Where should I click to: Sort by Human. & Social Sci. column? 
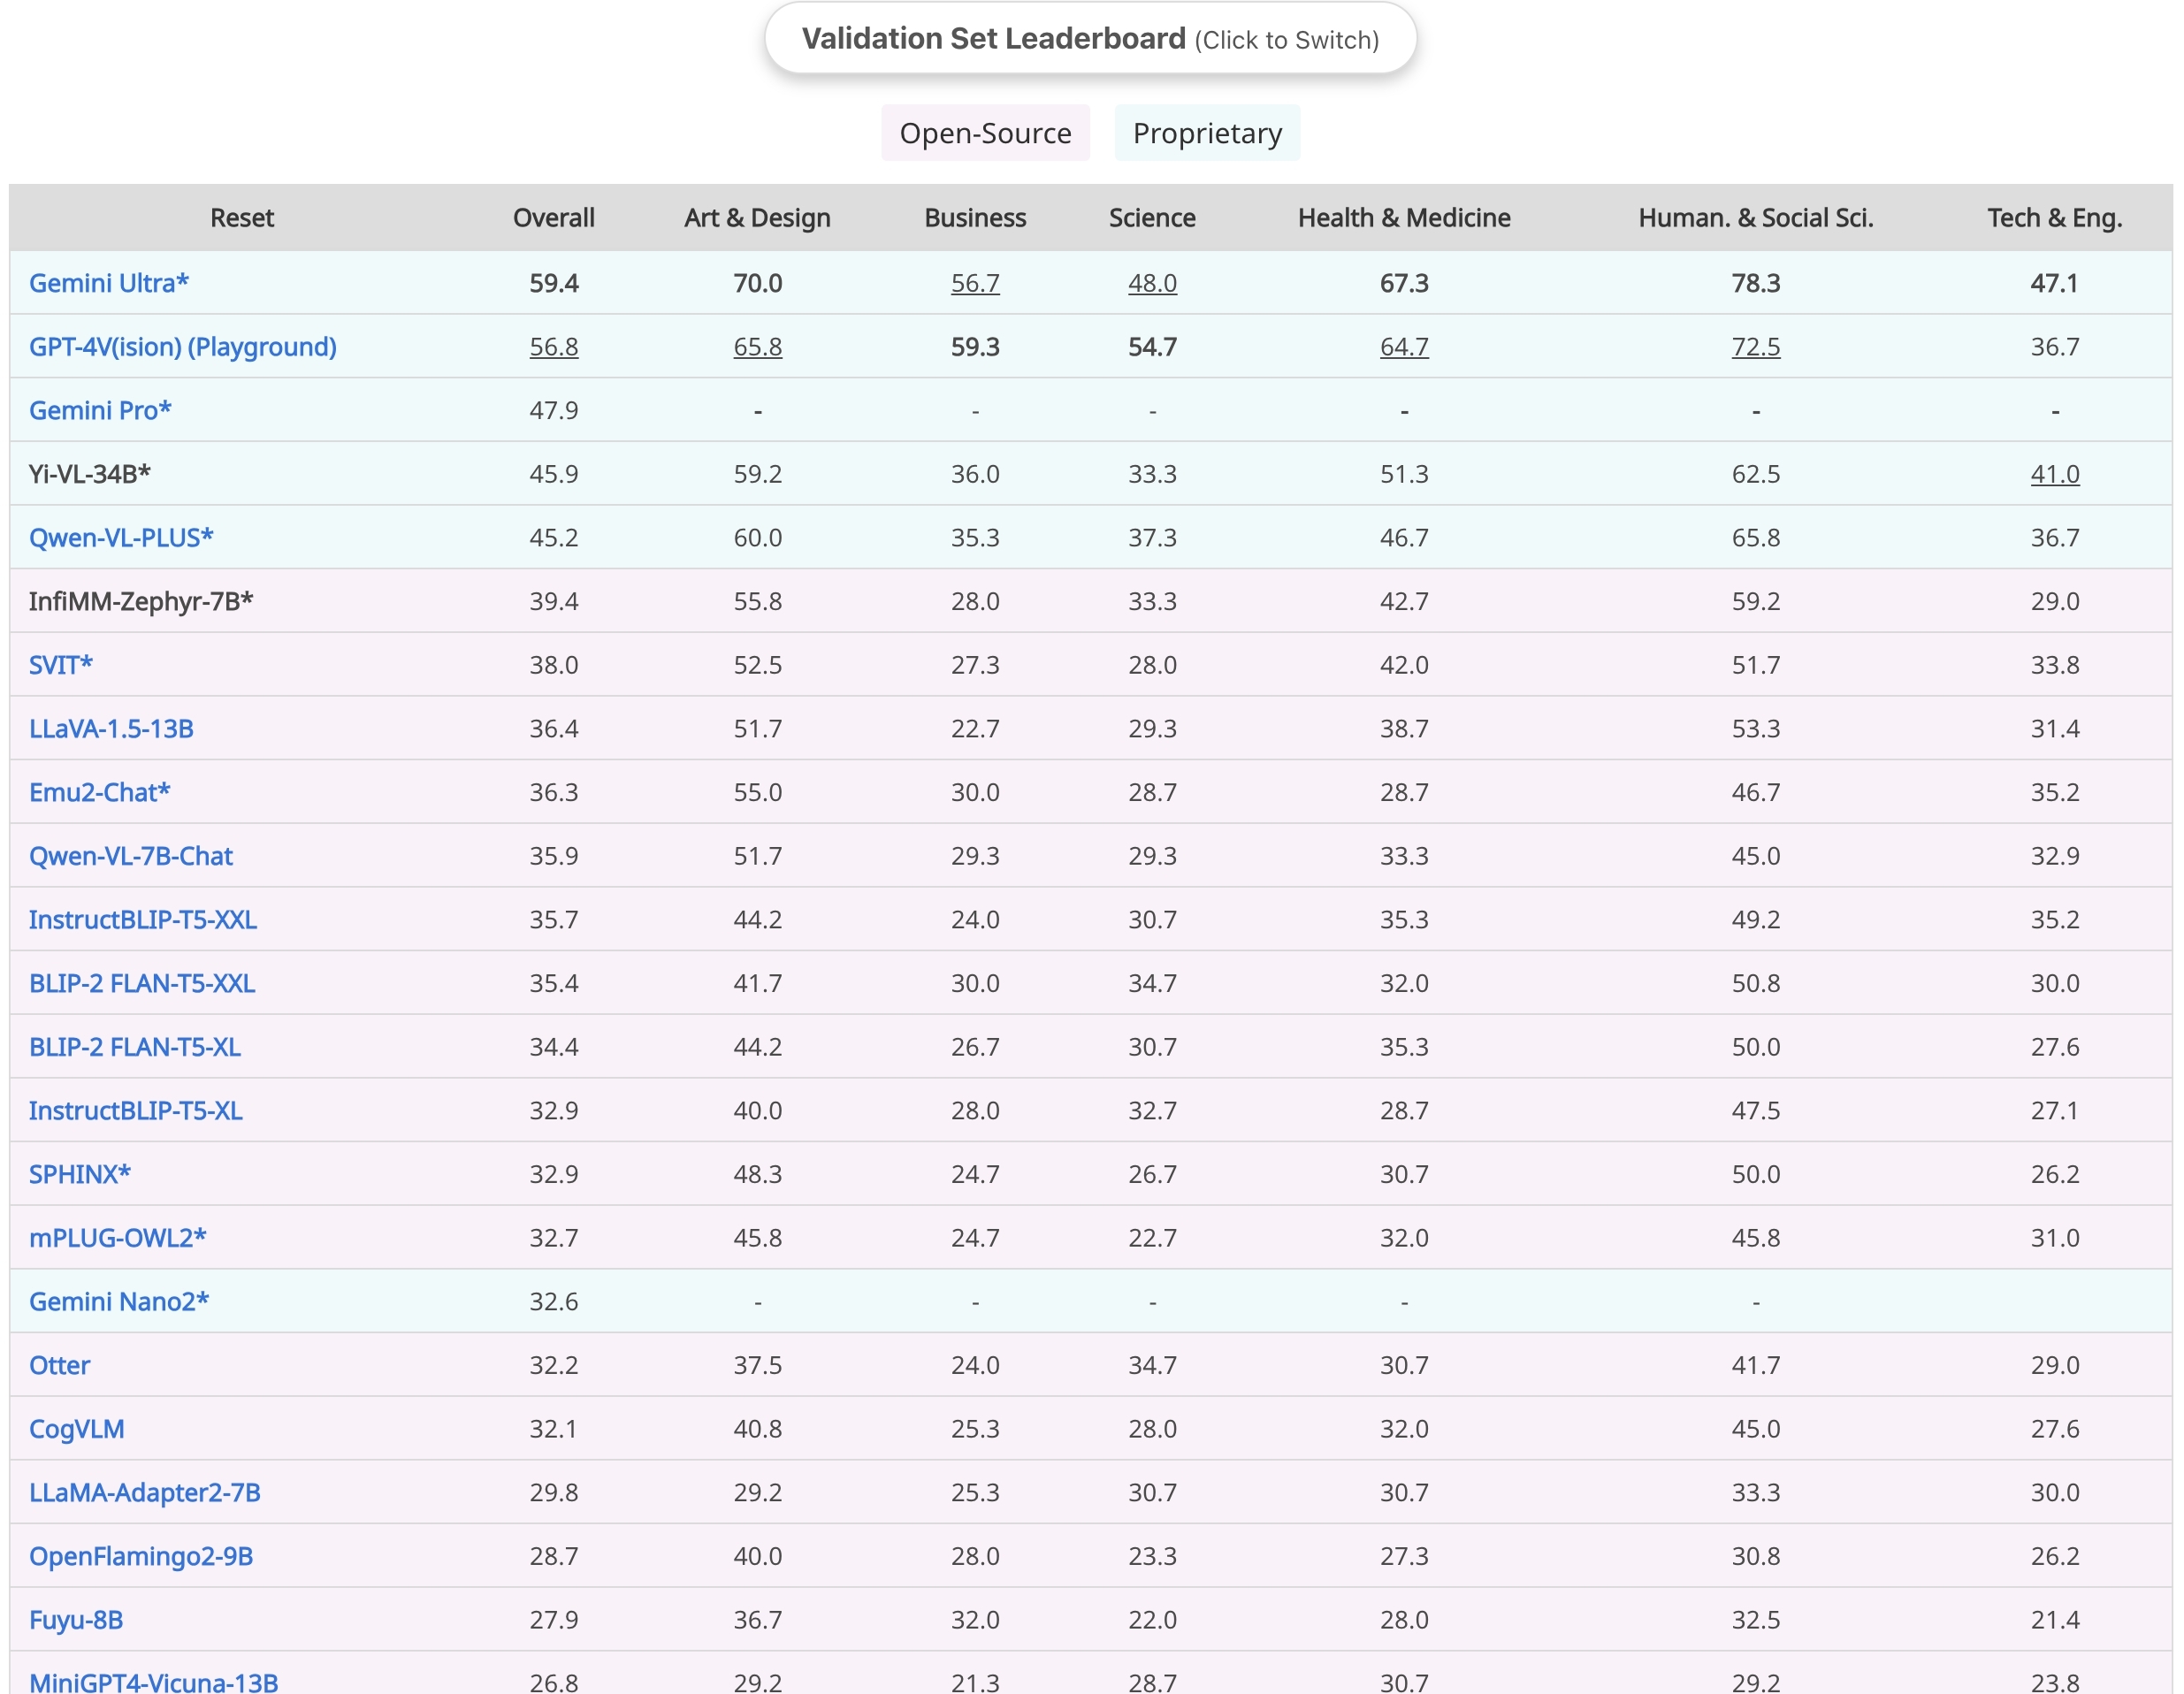coord(1755,218)
